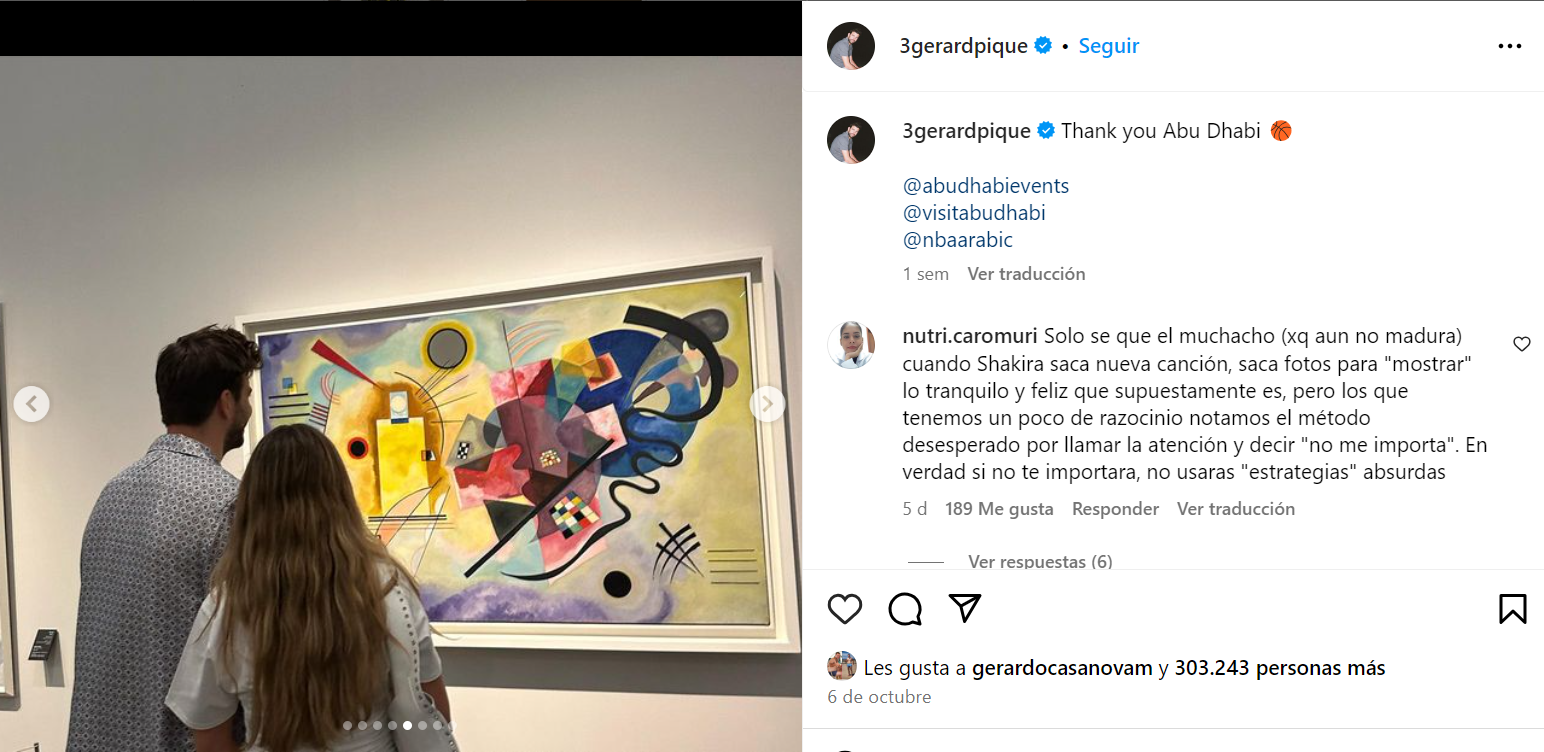Open the nutri.caromuri commenter avatar
The width and height of the screenshot is (1544, 752).
tap(851, 345)
